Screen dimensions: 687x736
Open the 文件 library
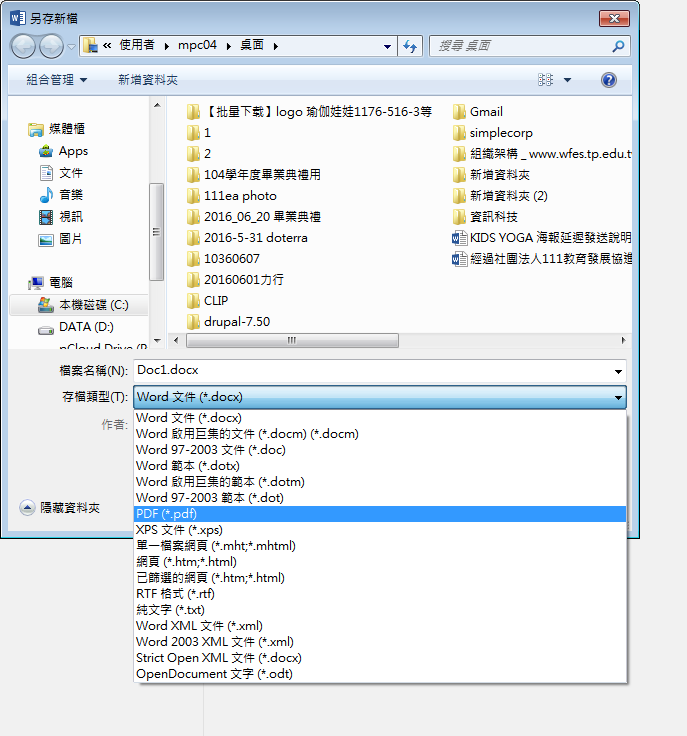point(61,173)
